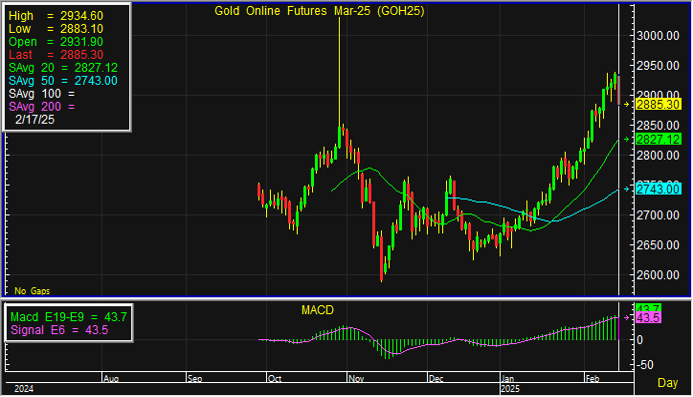Click the cyan 2743.00 average price tag

[x=658, y=189]
